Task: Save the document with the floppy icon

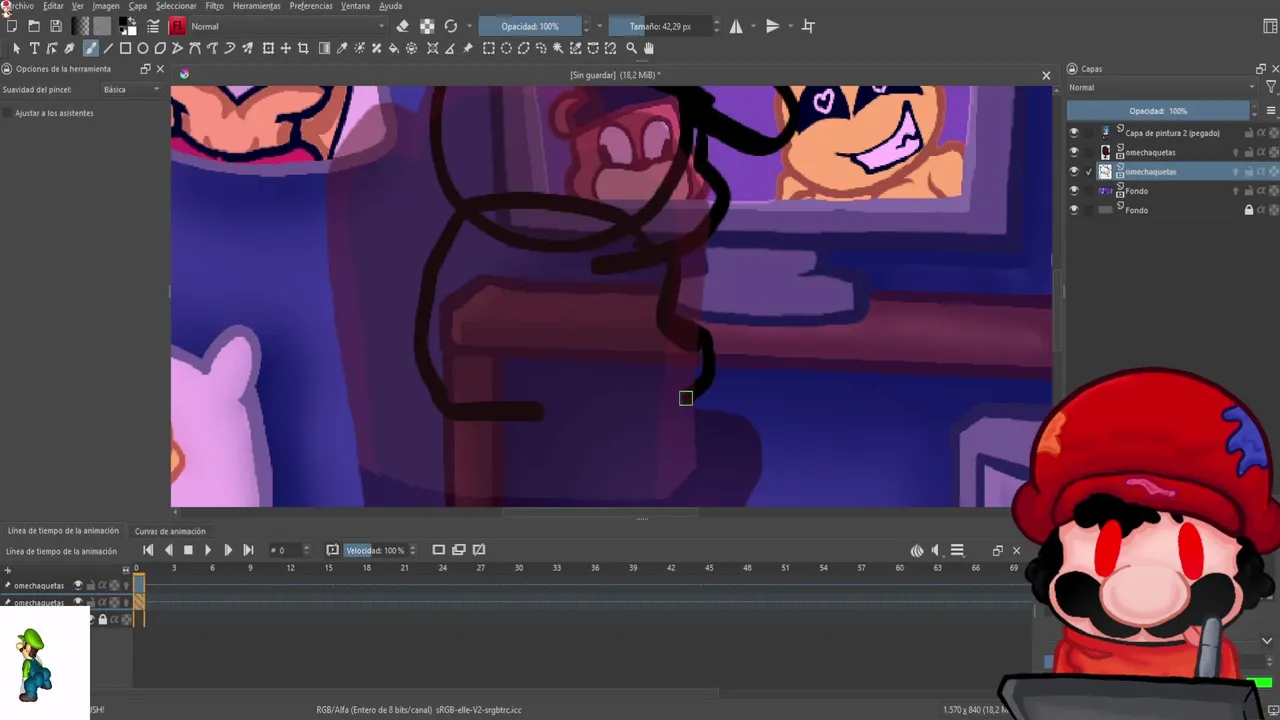Action: [56, 26]
